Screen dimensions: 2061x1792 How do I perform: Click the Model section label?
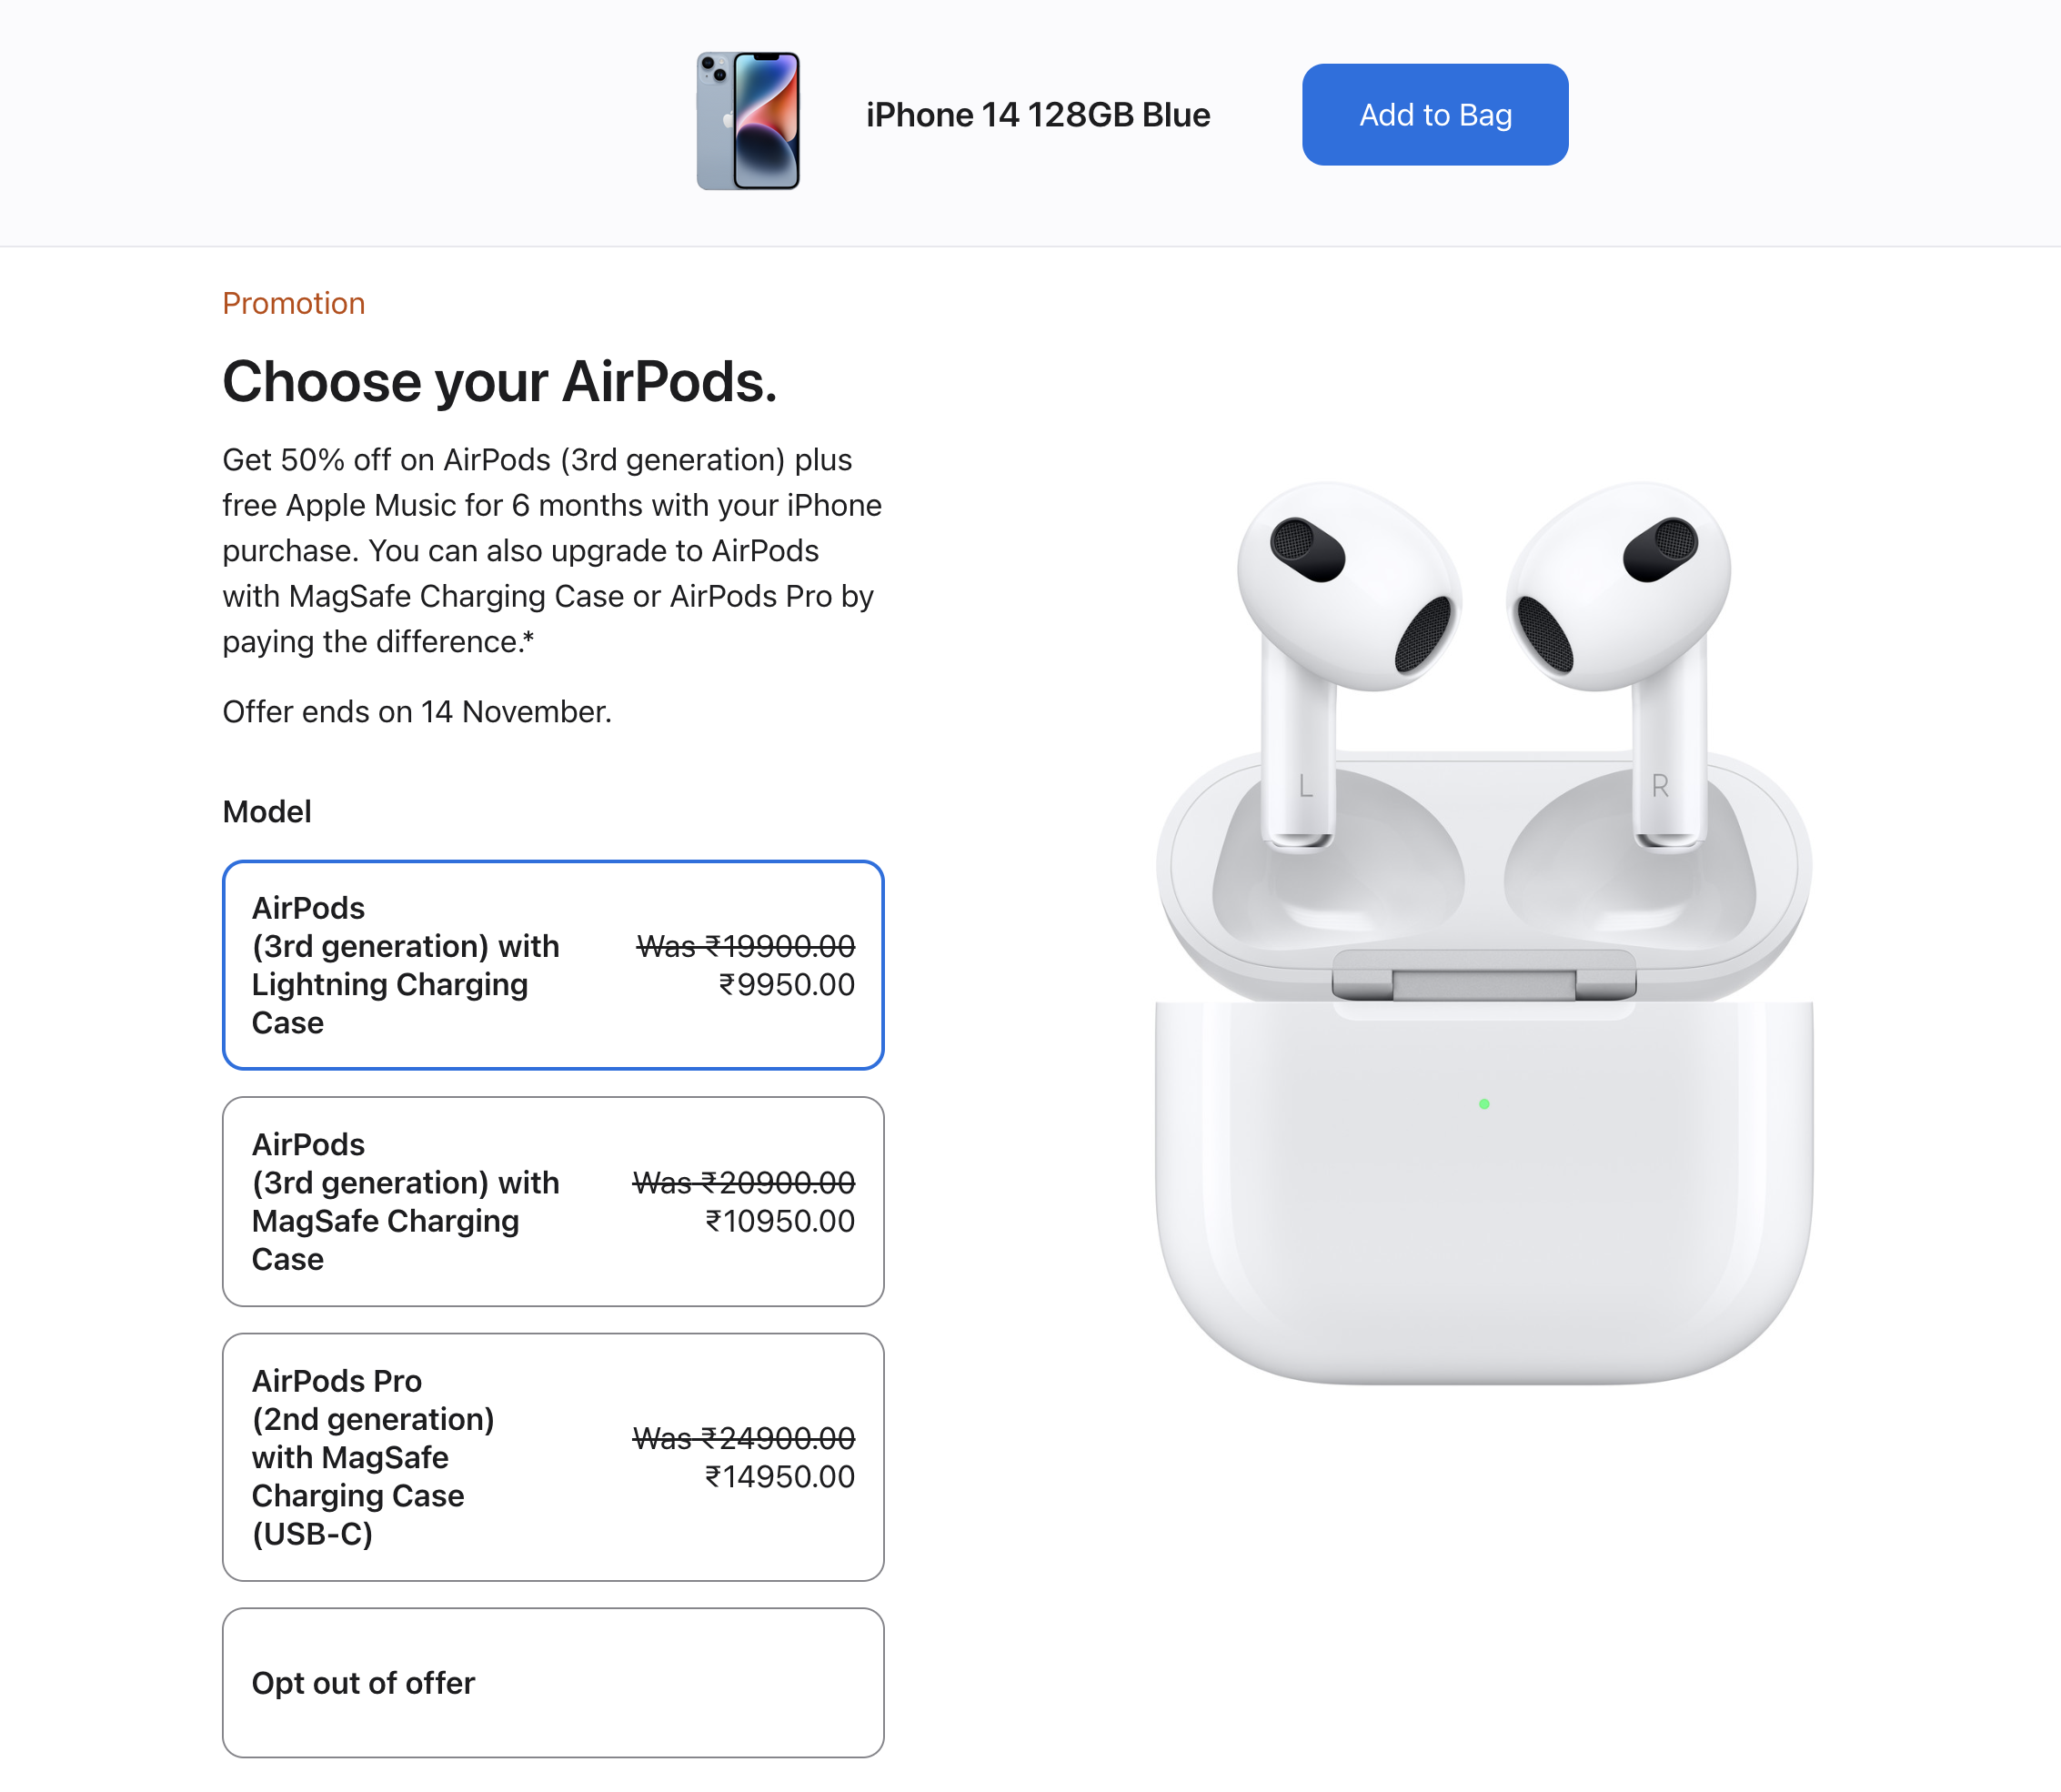click(x=267, y=812)
